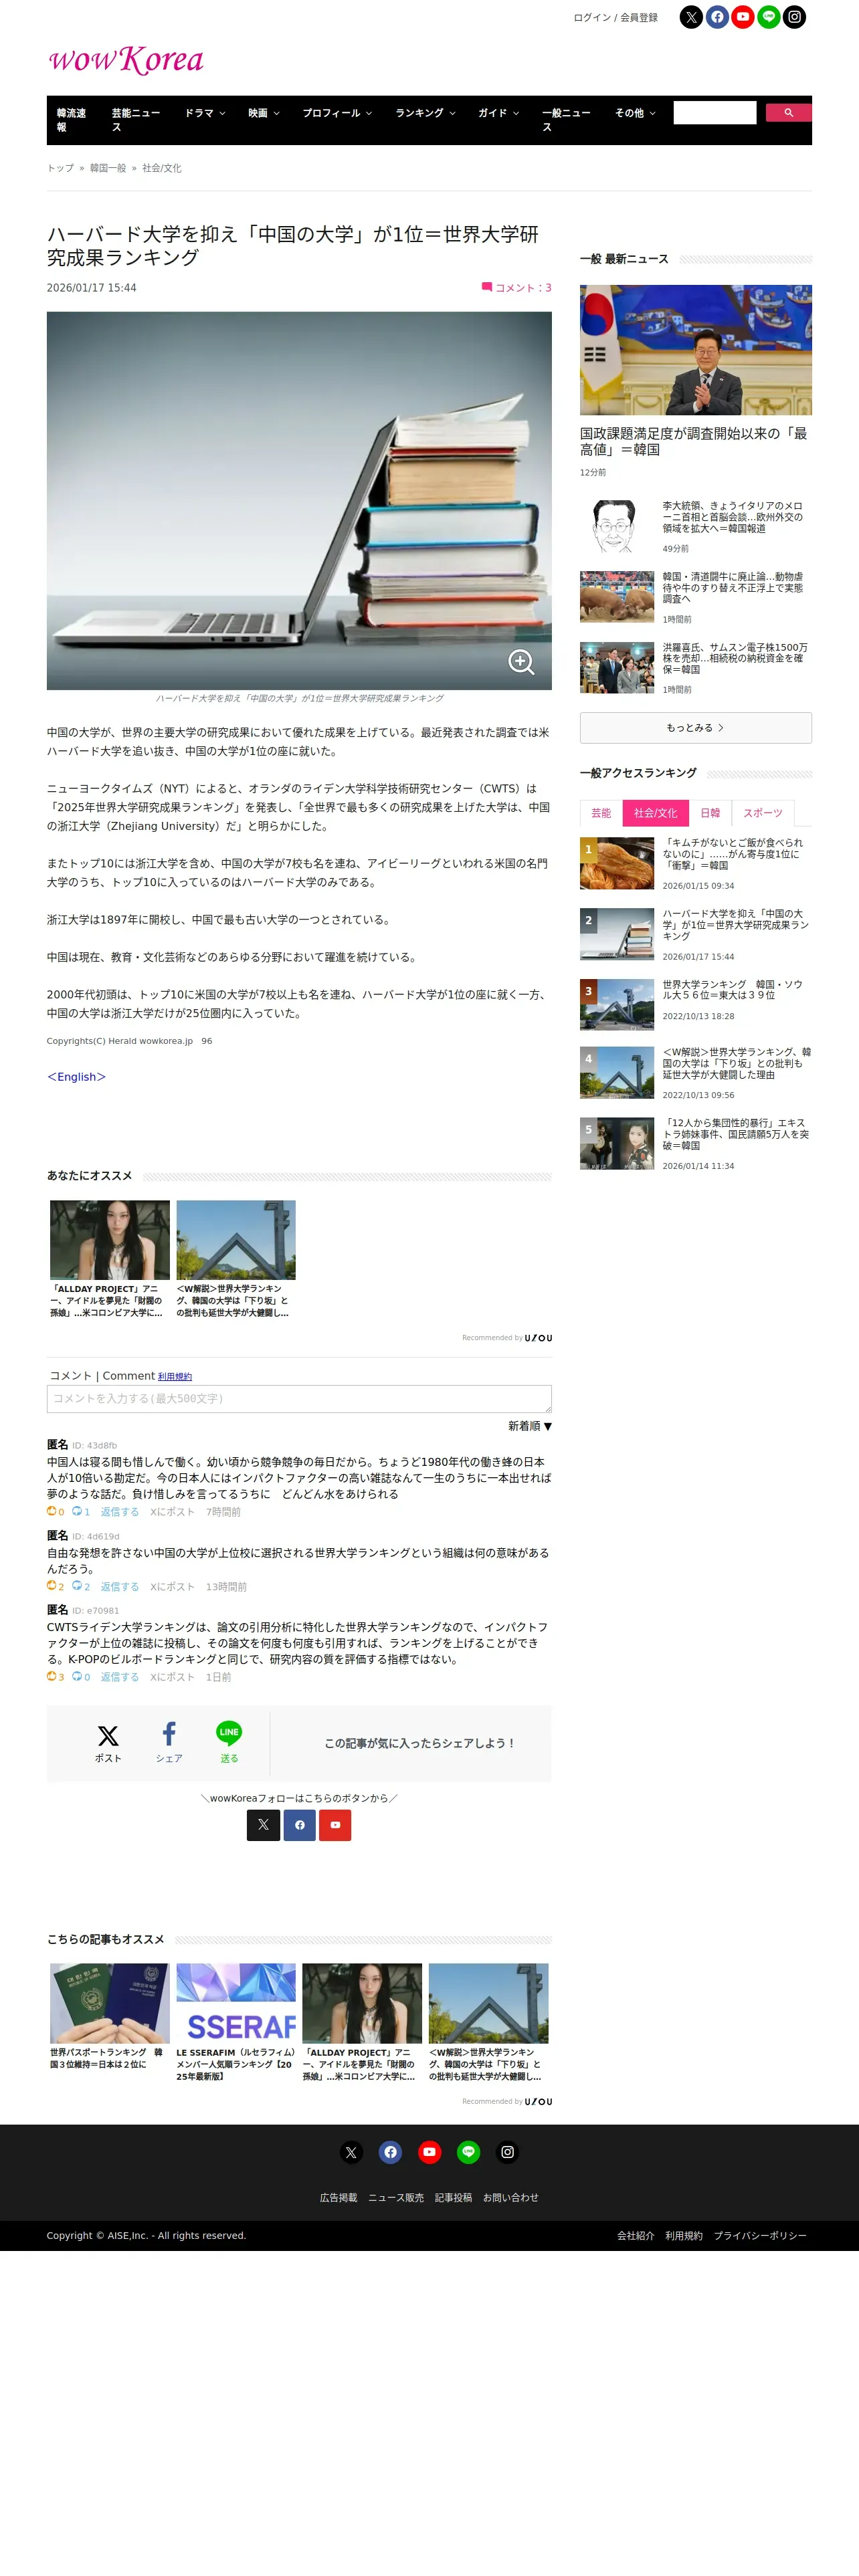Like the comment by ID 43d8fb
This screenshot has width=859, height=2576.
[x=52, y=1511]
